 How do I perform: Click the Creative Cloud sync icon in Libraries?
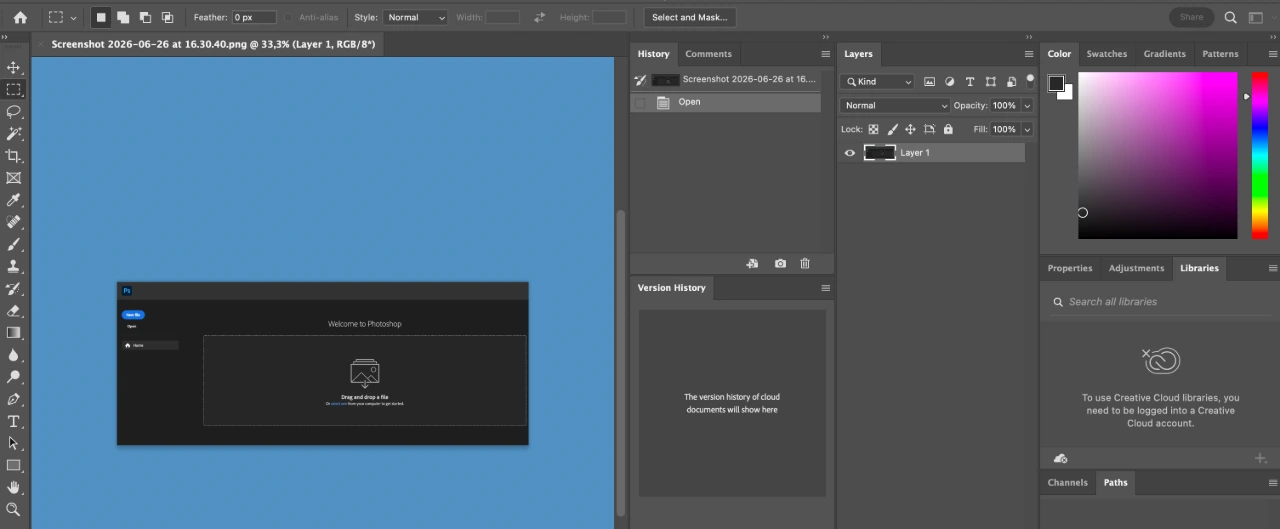[1060, 458]
